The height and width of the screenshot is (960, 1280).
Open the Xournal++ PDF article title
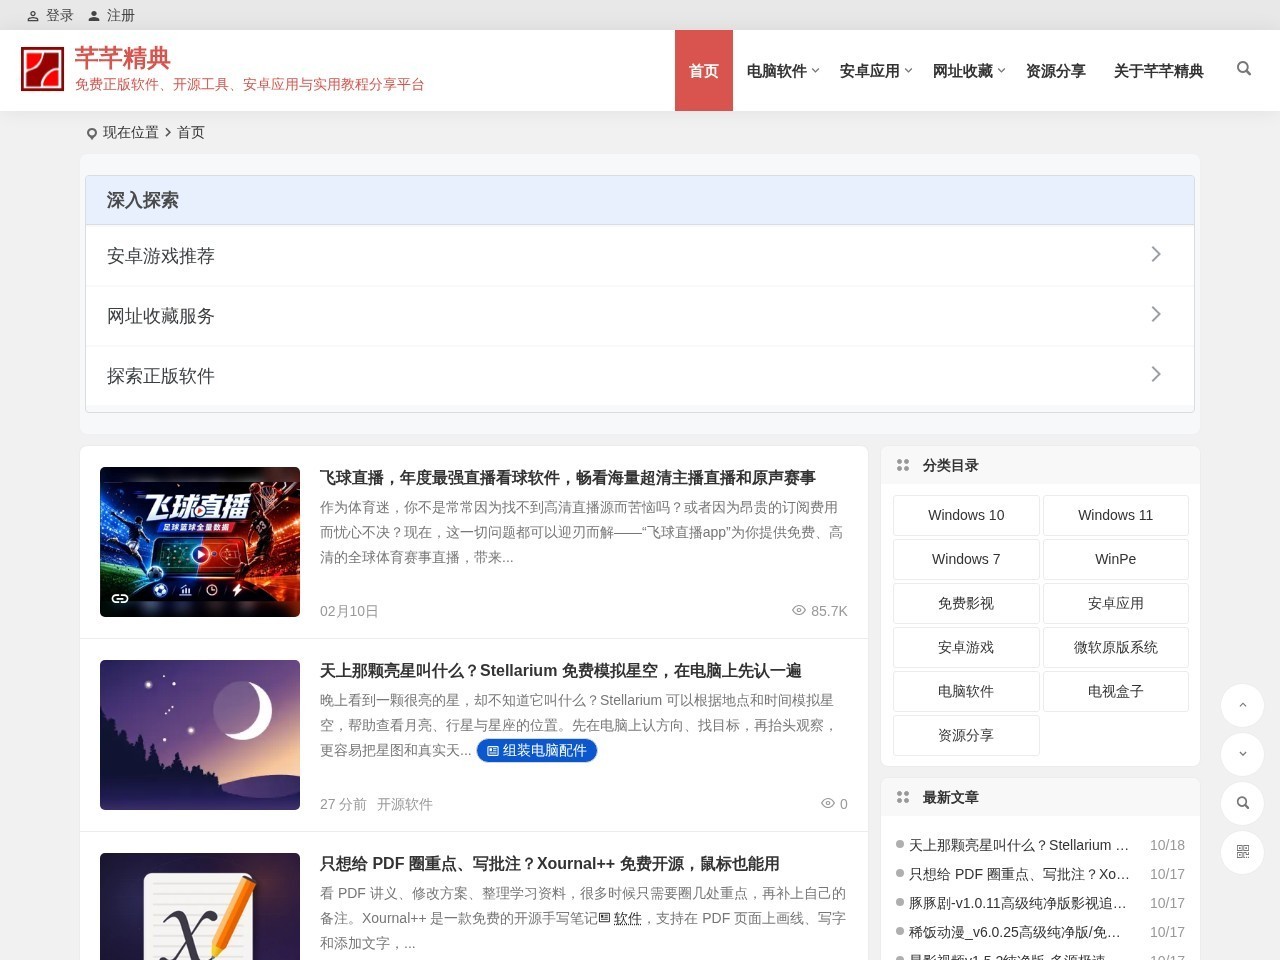click(550, 864)
